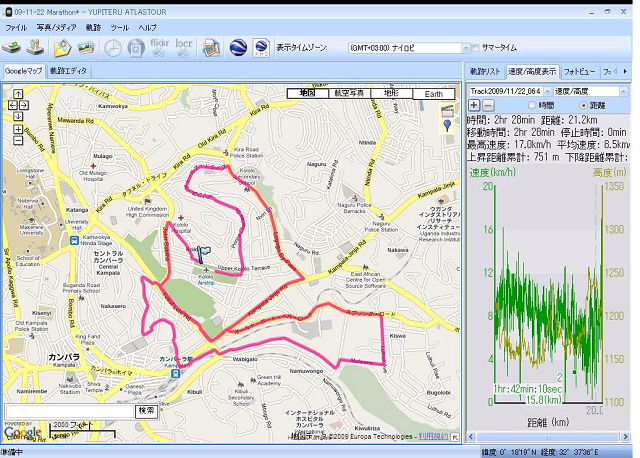
Task: Zoom out the map with minus button
Action: (x=18, y=141)
